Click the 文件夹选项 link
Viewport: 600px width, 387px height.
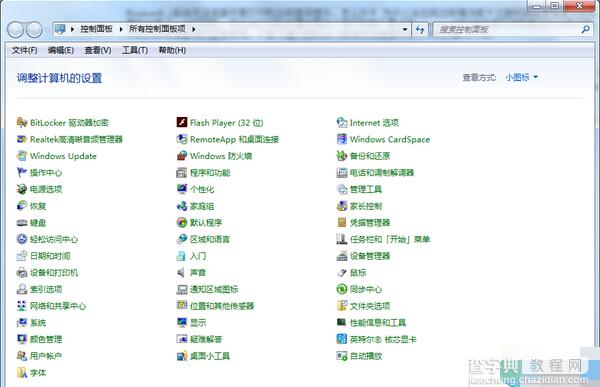click(x=370, y=306)
